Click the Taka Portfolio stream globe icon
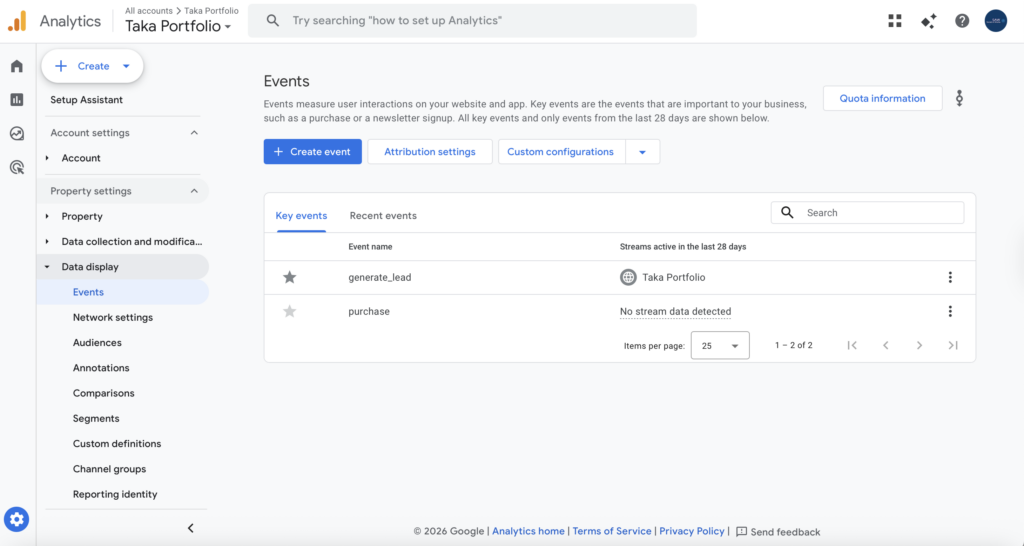This screenshot has width=1024, height=546. click(x=628, y=278)
